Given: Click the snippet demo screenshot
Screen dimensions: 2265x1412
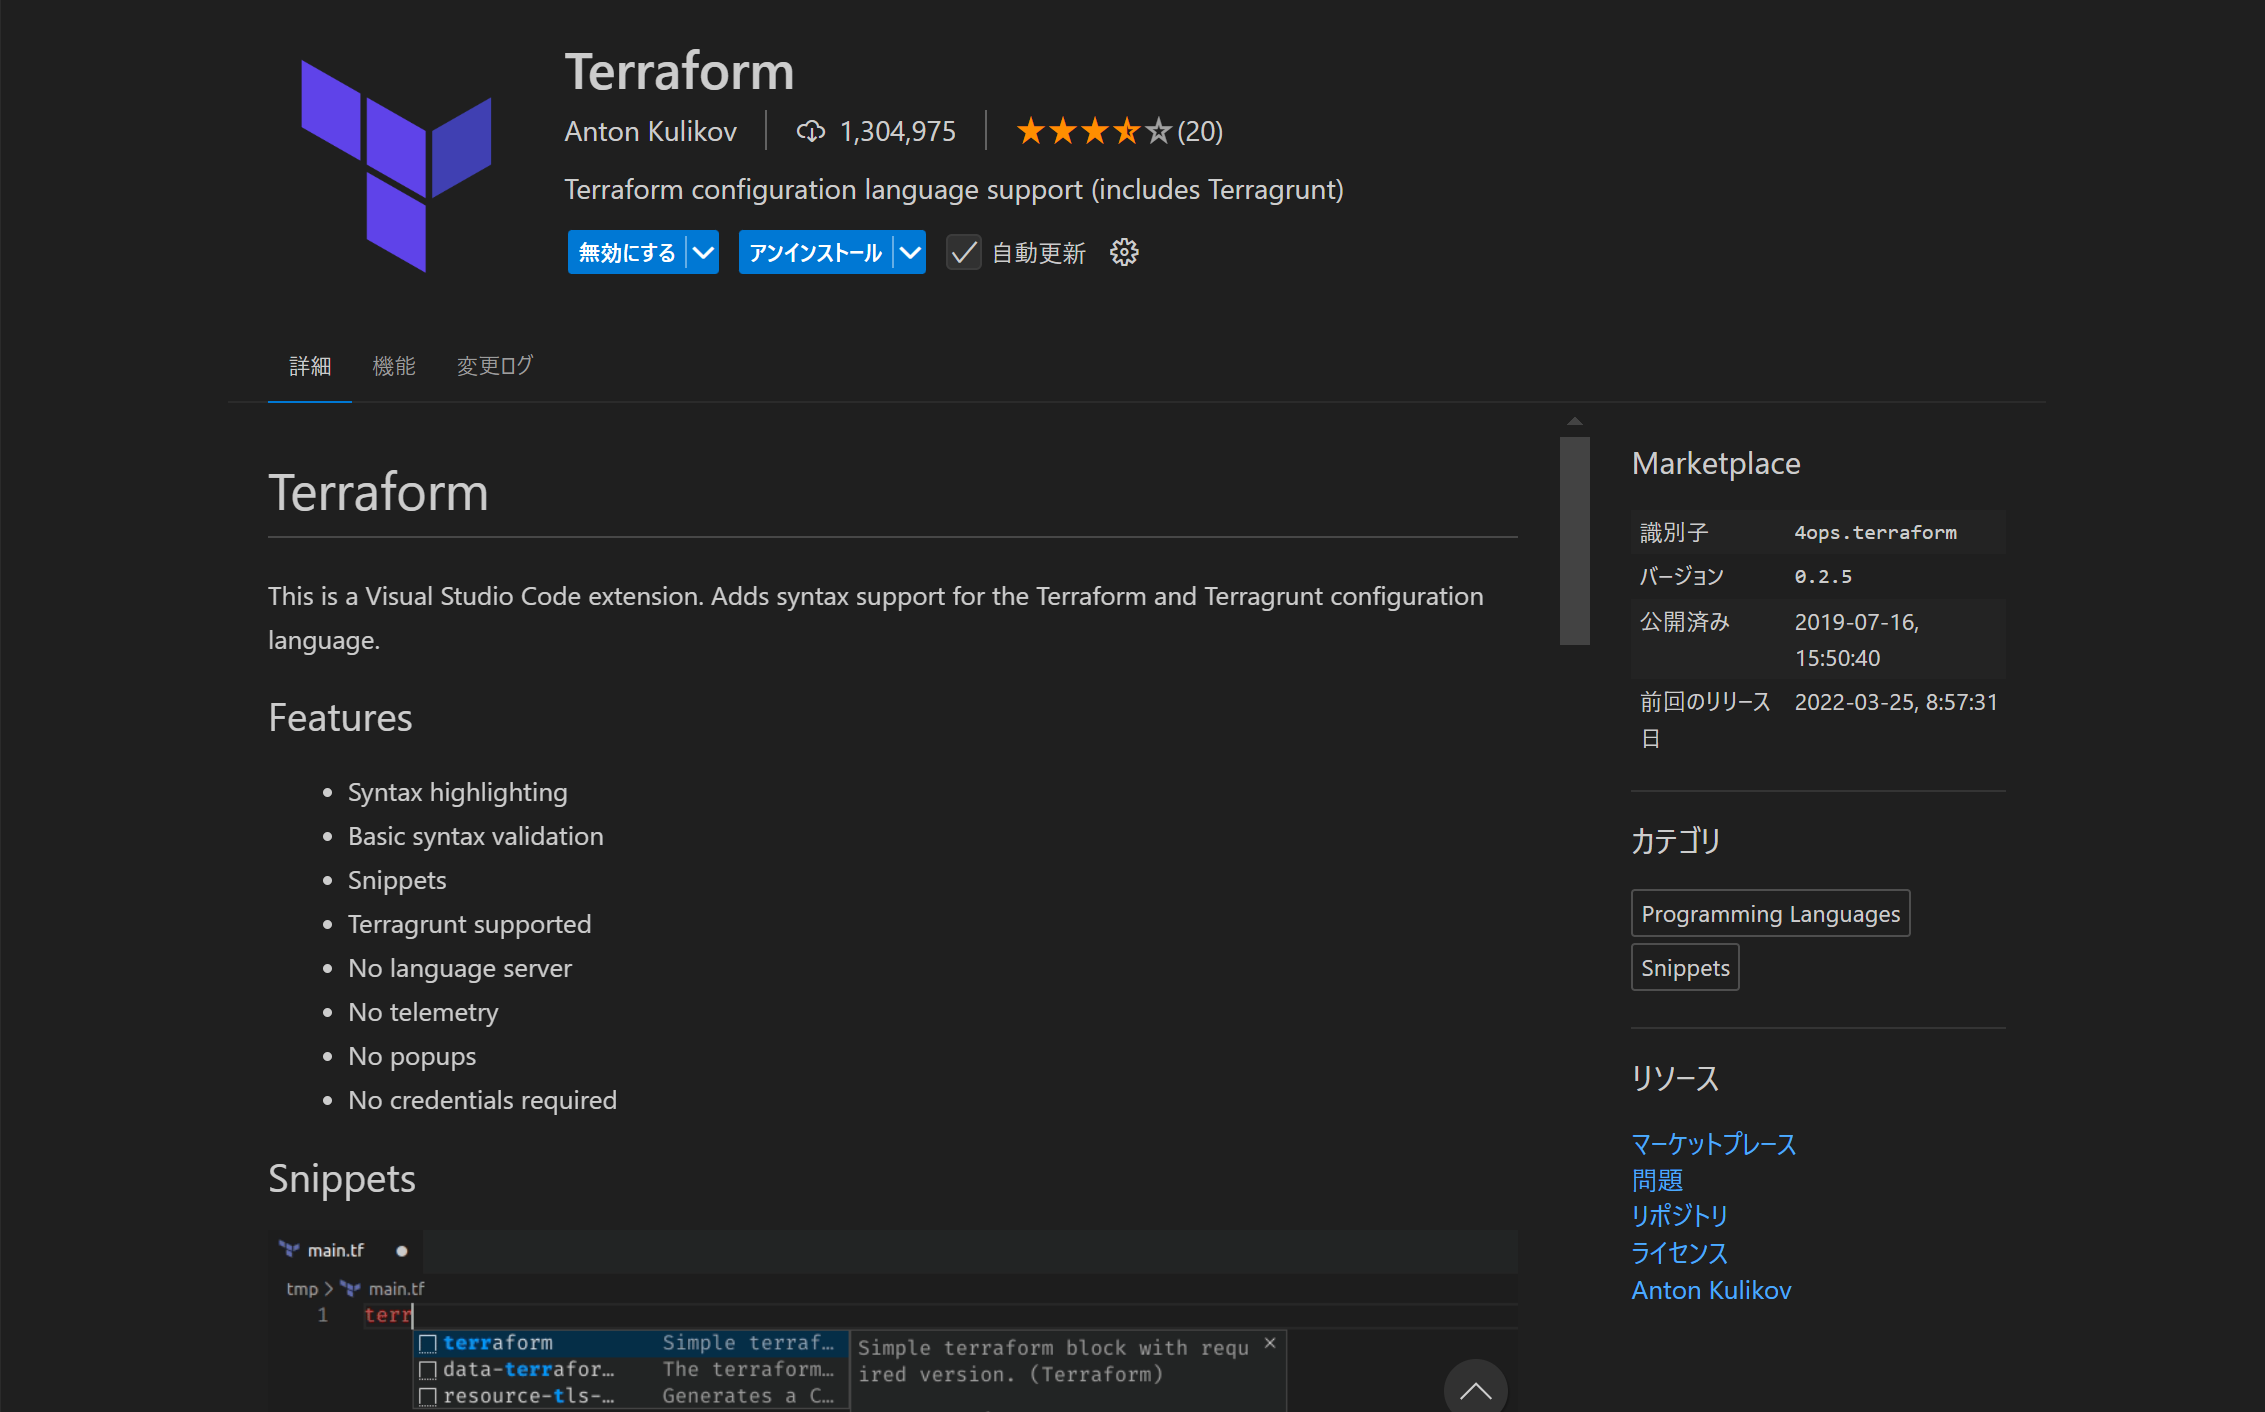Looking at the screenshot, I should [893, 1320].
